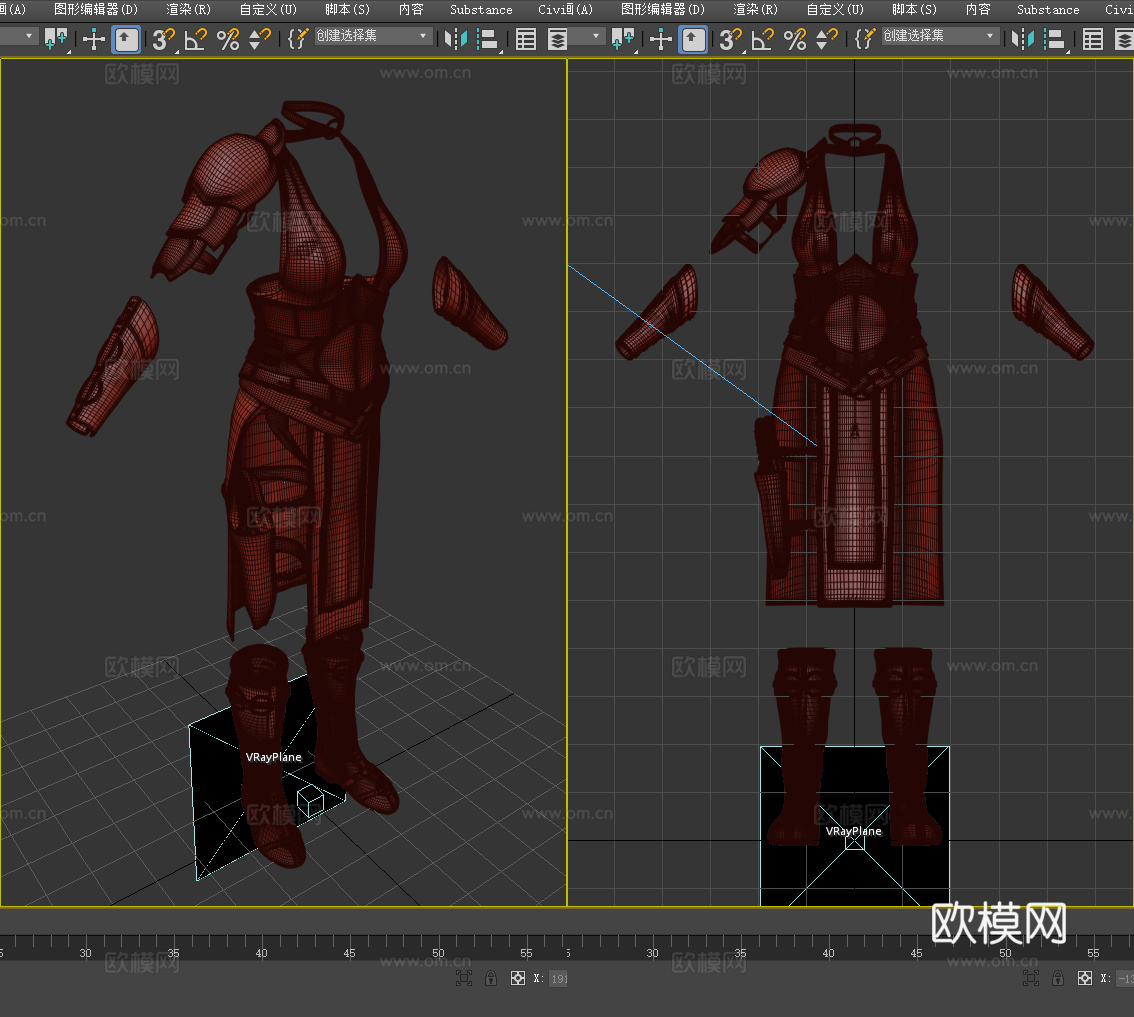
Task: Toggle Spinner Snap in perspective window toolbar
Action: (260, 39)
